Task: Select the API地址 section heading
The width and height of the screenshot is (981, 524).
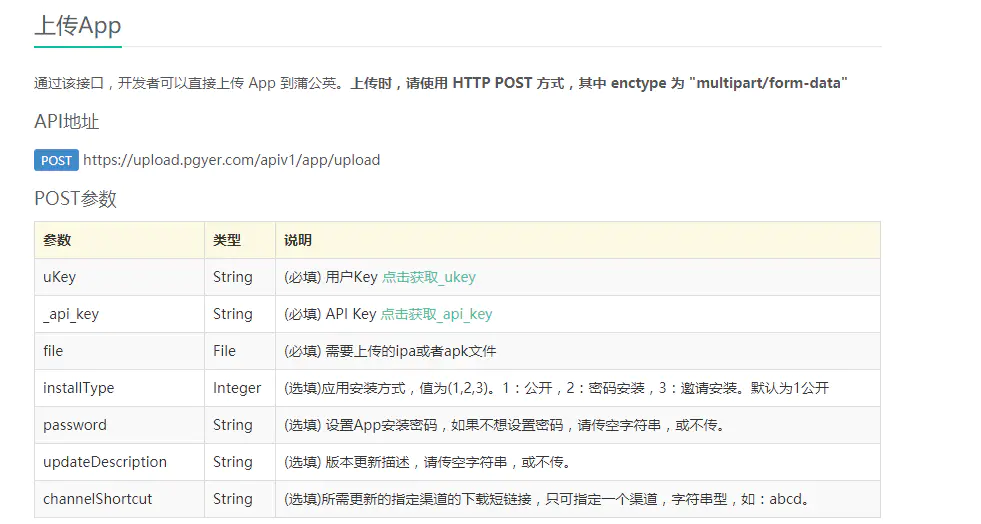Action: tap(66, 121)
